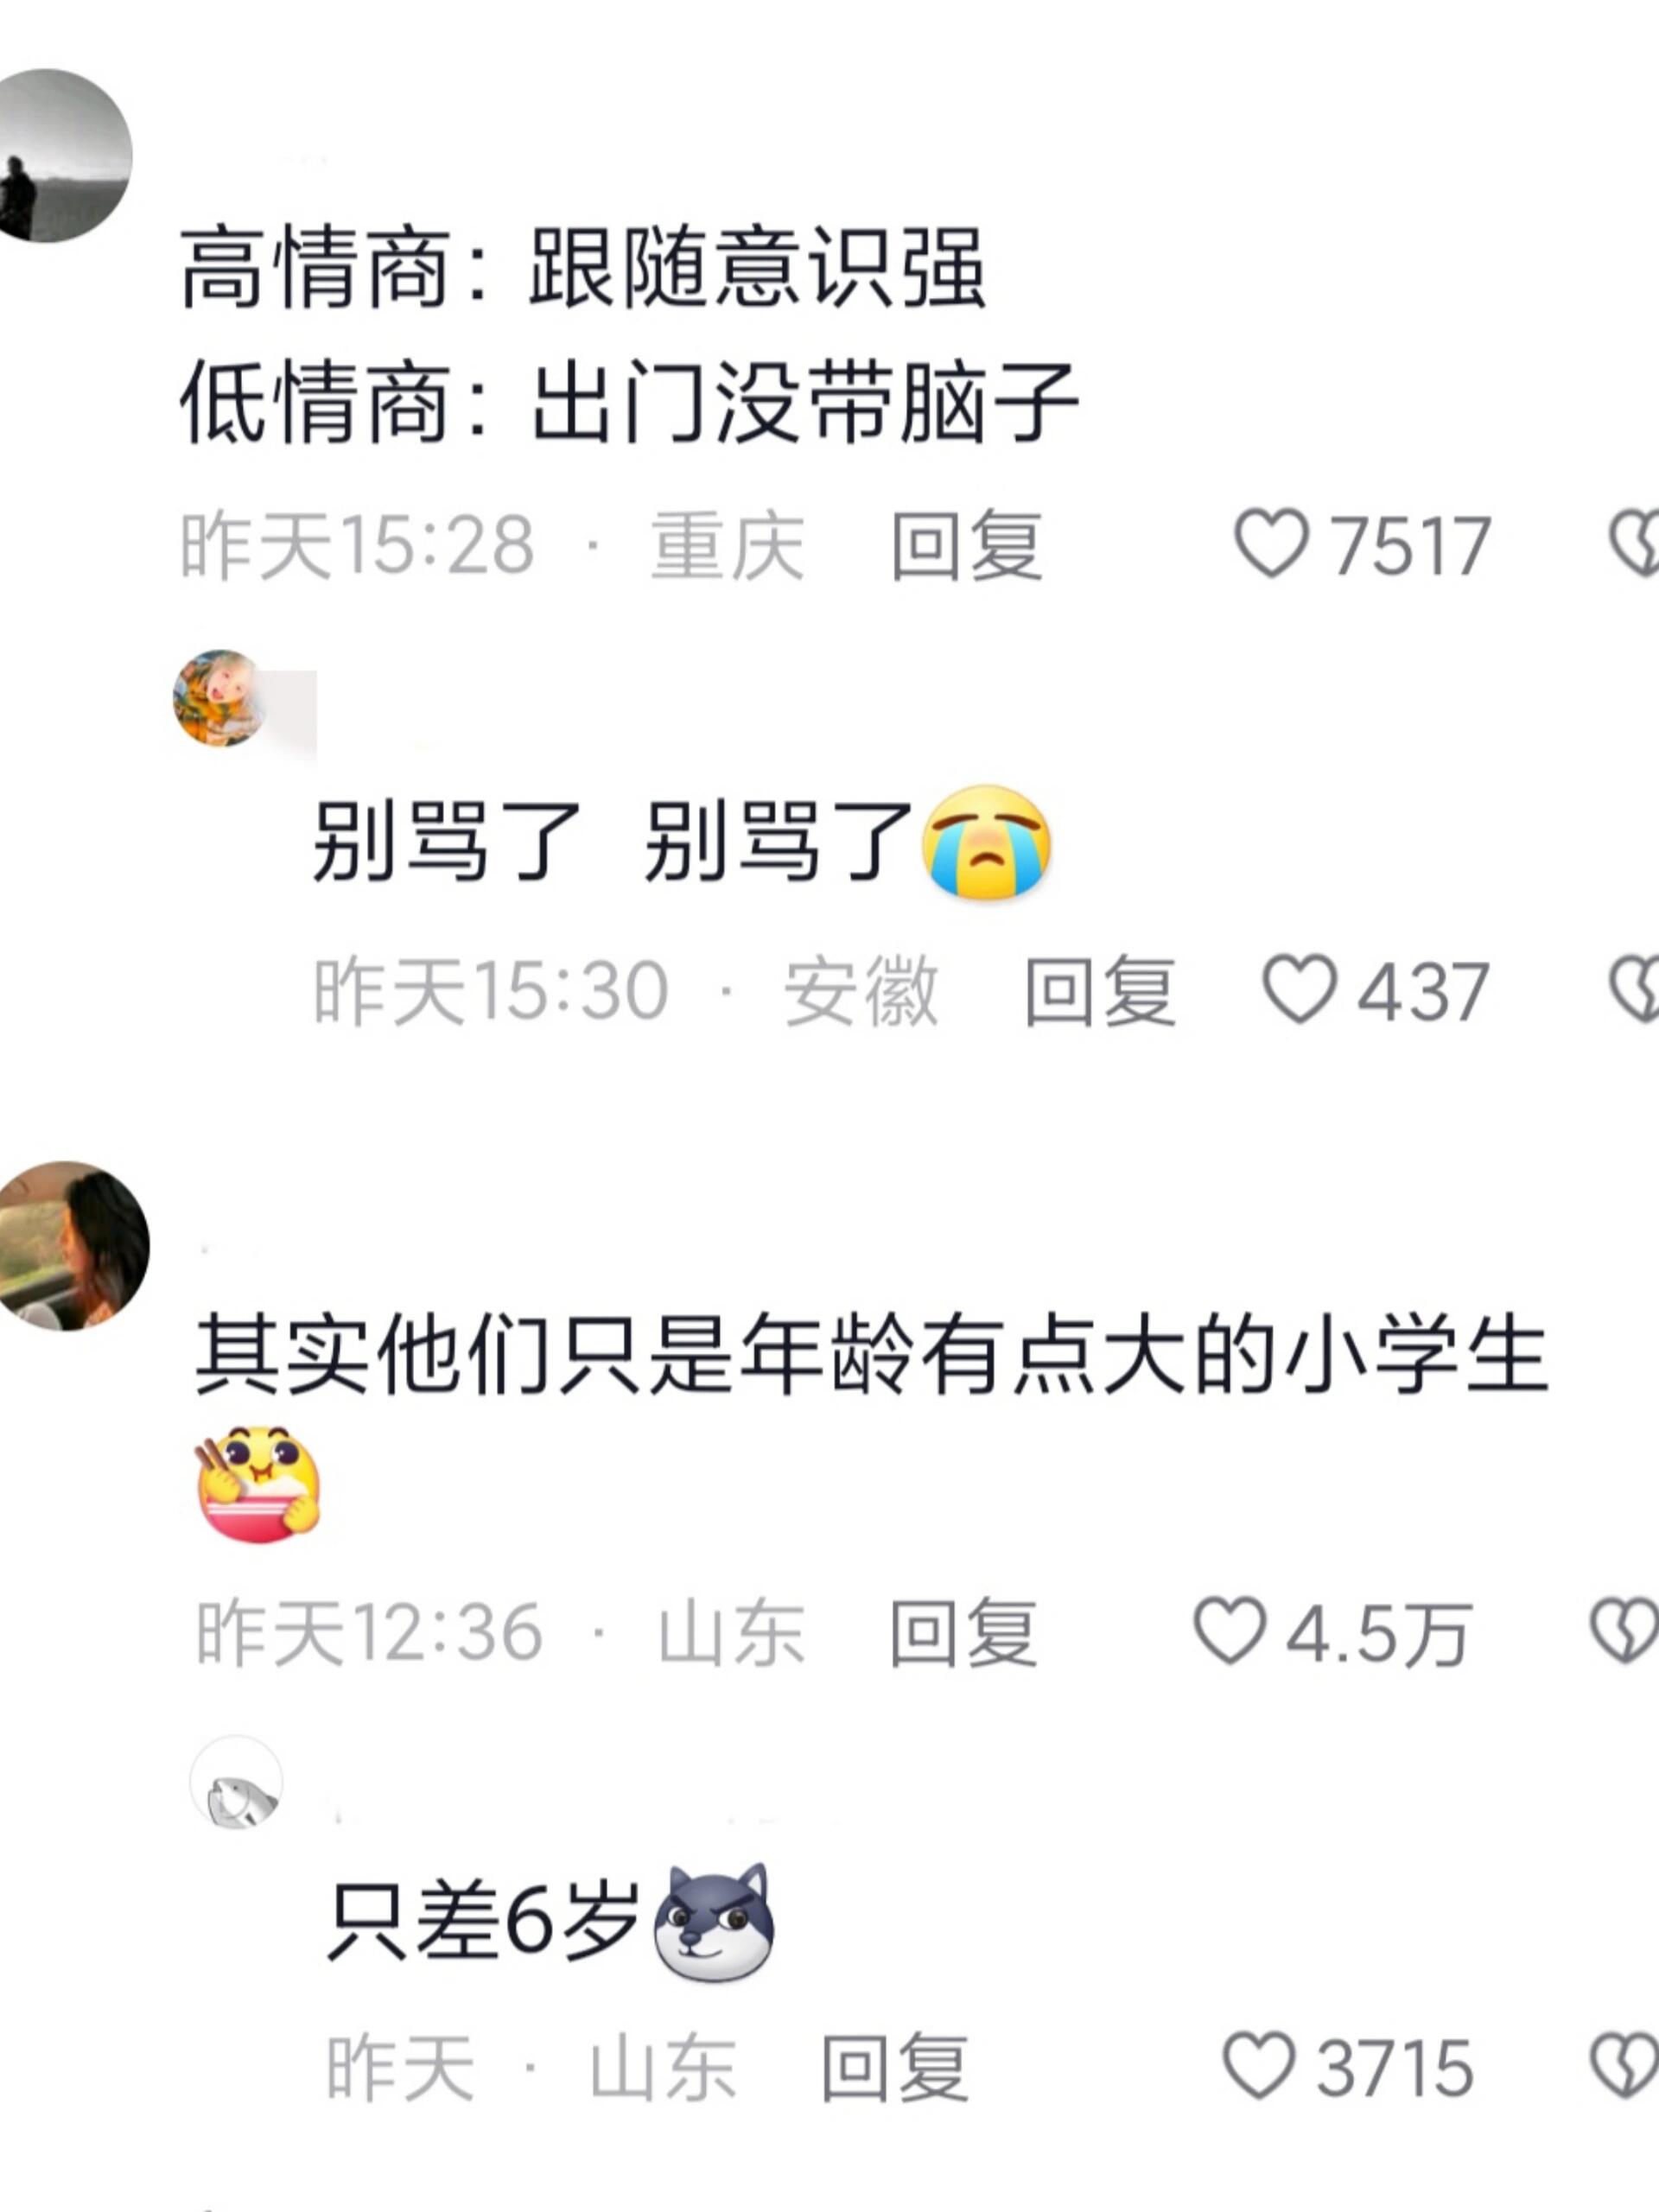Tap the crying face emoji
This screenshot has width=1659, height=2212.
(x=987, y=842)
